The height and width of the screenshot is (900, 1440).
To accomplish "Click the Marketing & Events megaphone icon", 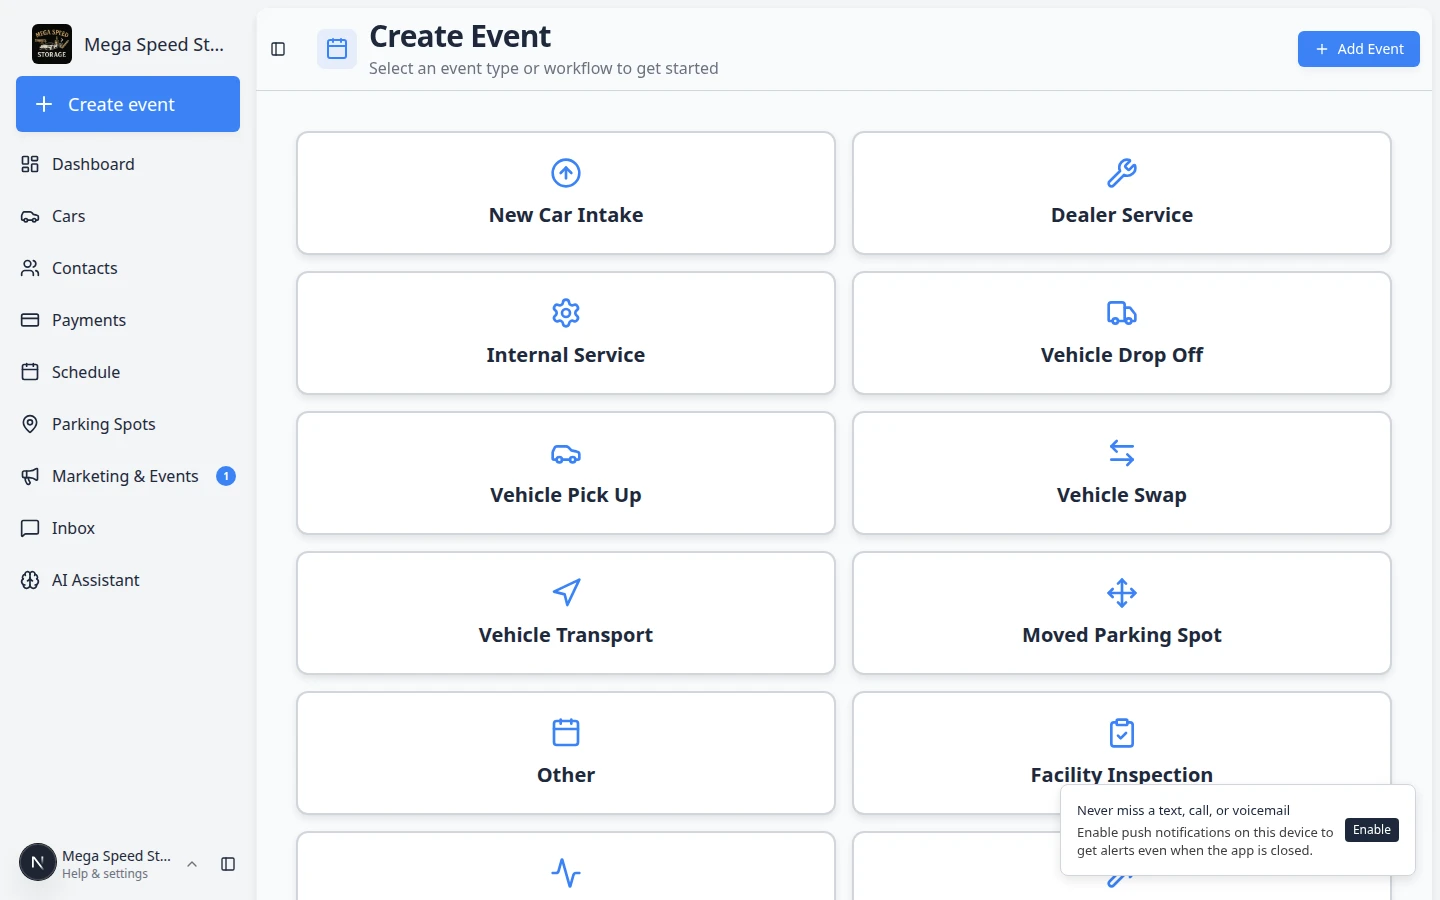I will click(30, 476).
